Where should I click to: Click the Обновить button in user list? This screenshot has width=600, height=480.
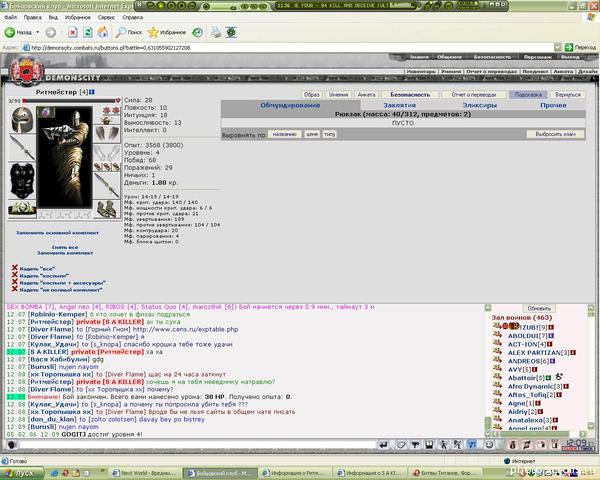click(539, 308)
